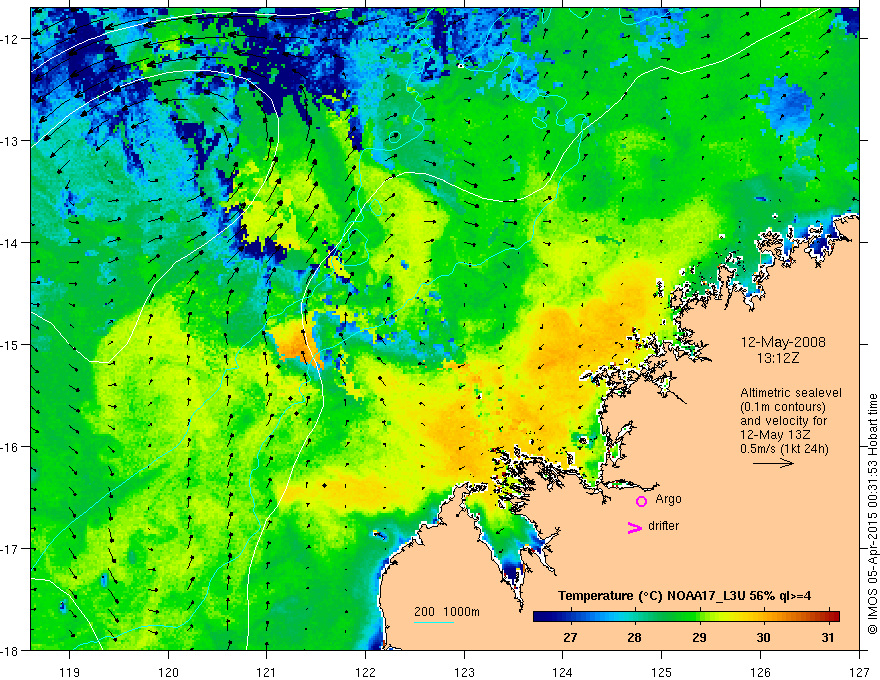Click the longitude axis label '120'

coord(168,672)
